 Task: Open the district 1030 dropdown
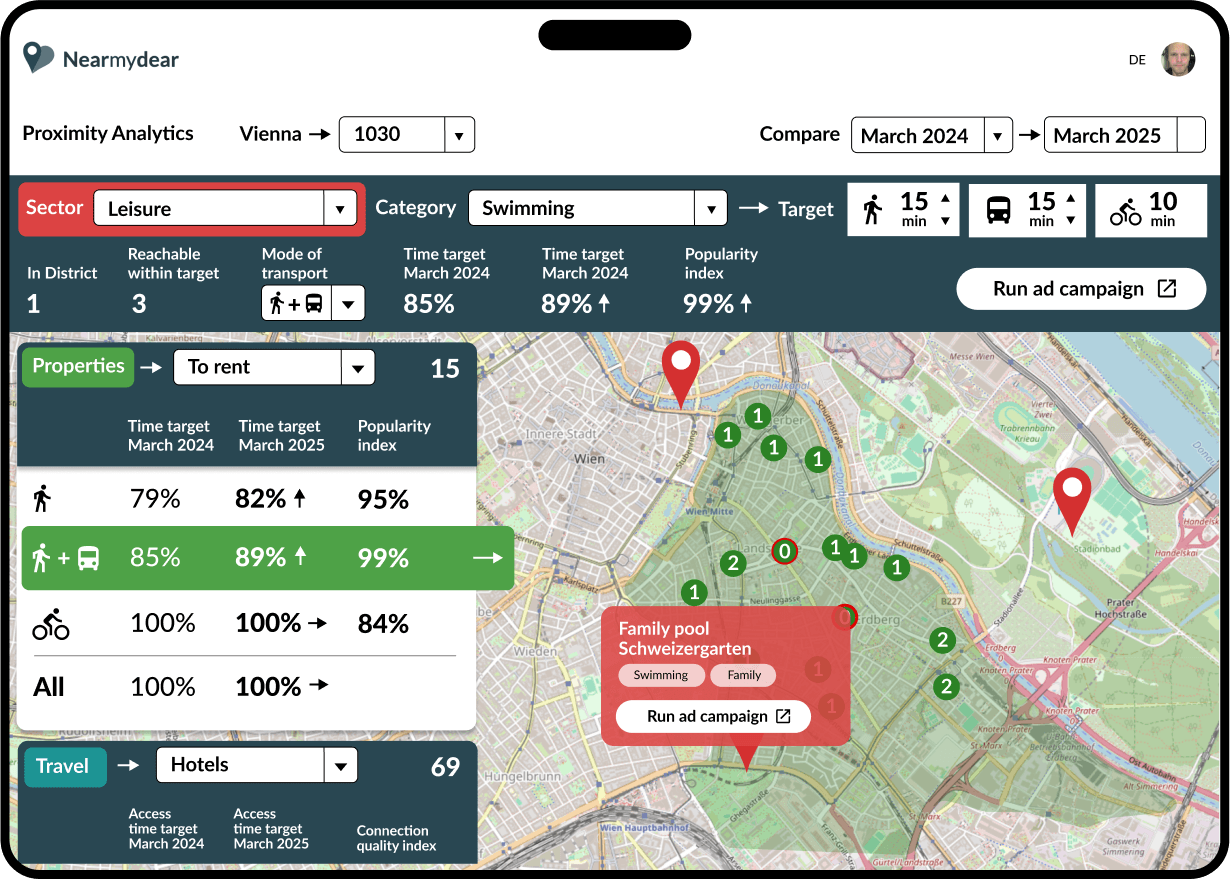tap(459, 135)
